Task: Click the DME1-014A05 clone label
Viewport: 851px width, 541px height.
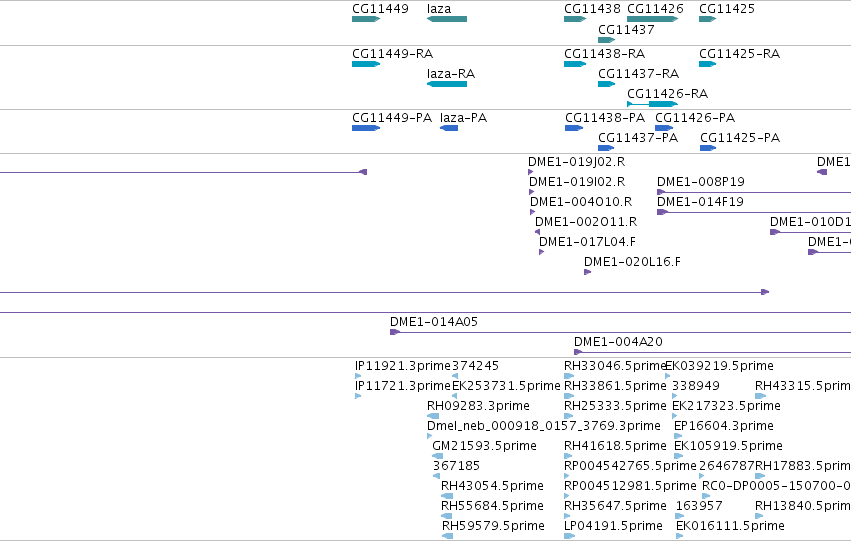Action: (x=434, y=322)
